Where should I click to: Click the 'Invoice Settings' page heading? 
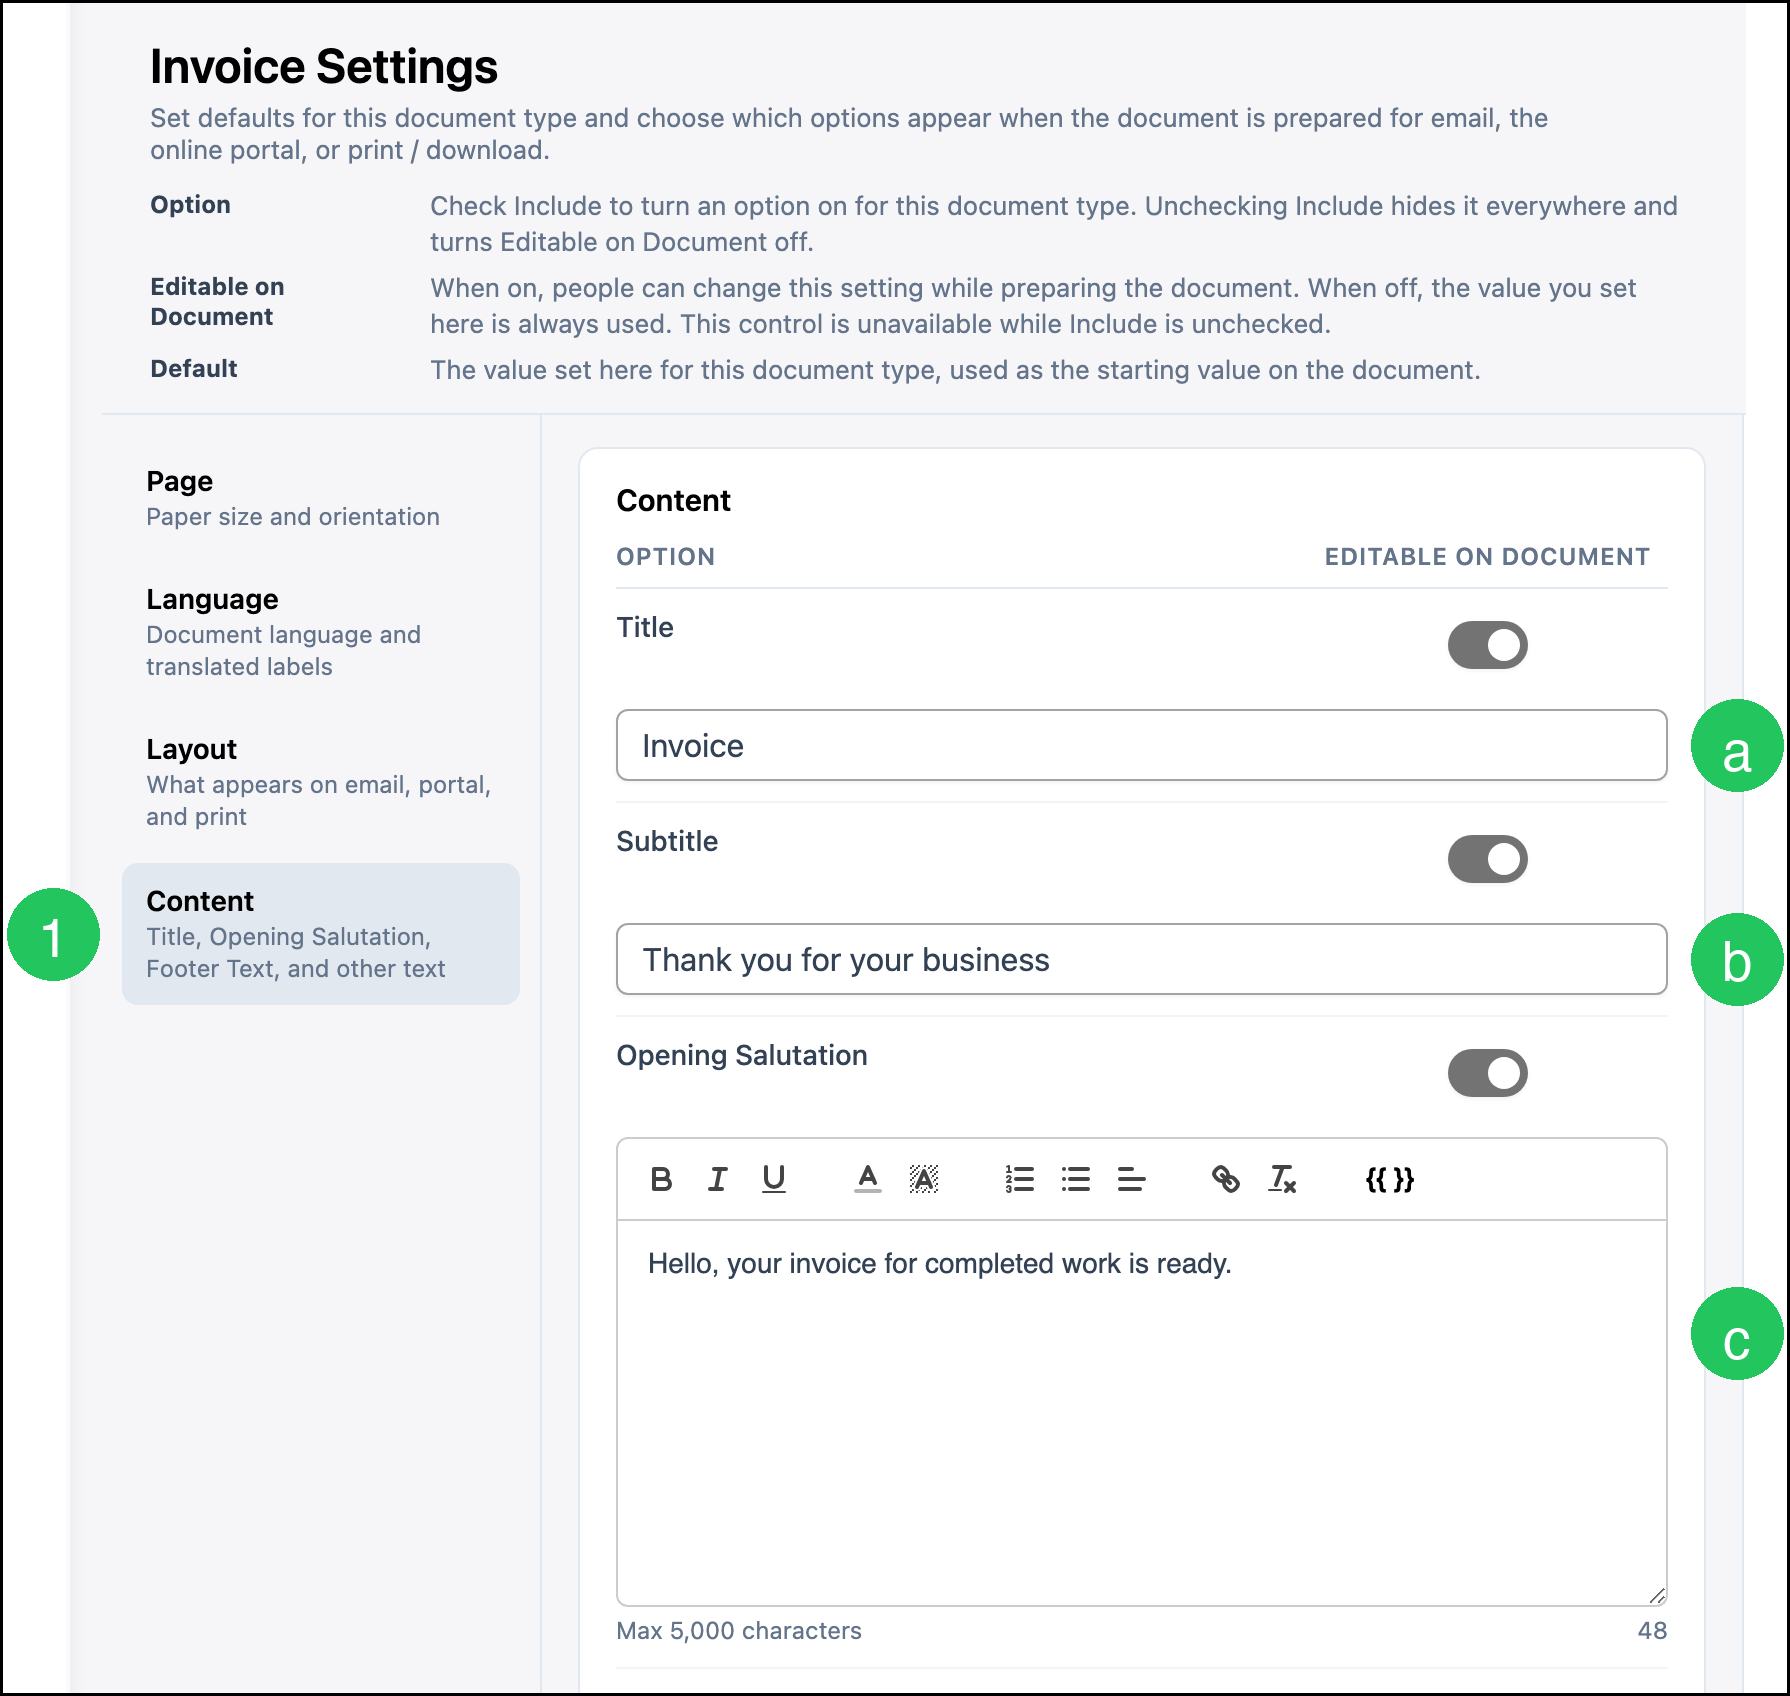pos(324,67)
